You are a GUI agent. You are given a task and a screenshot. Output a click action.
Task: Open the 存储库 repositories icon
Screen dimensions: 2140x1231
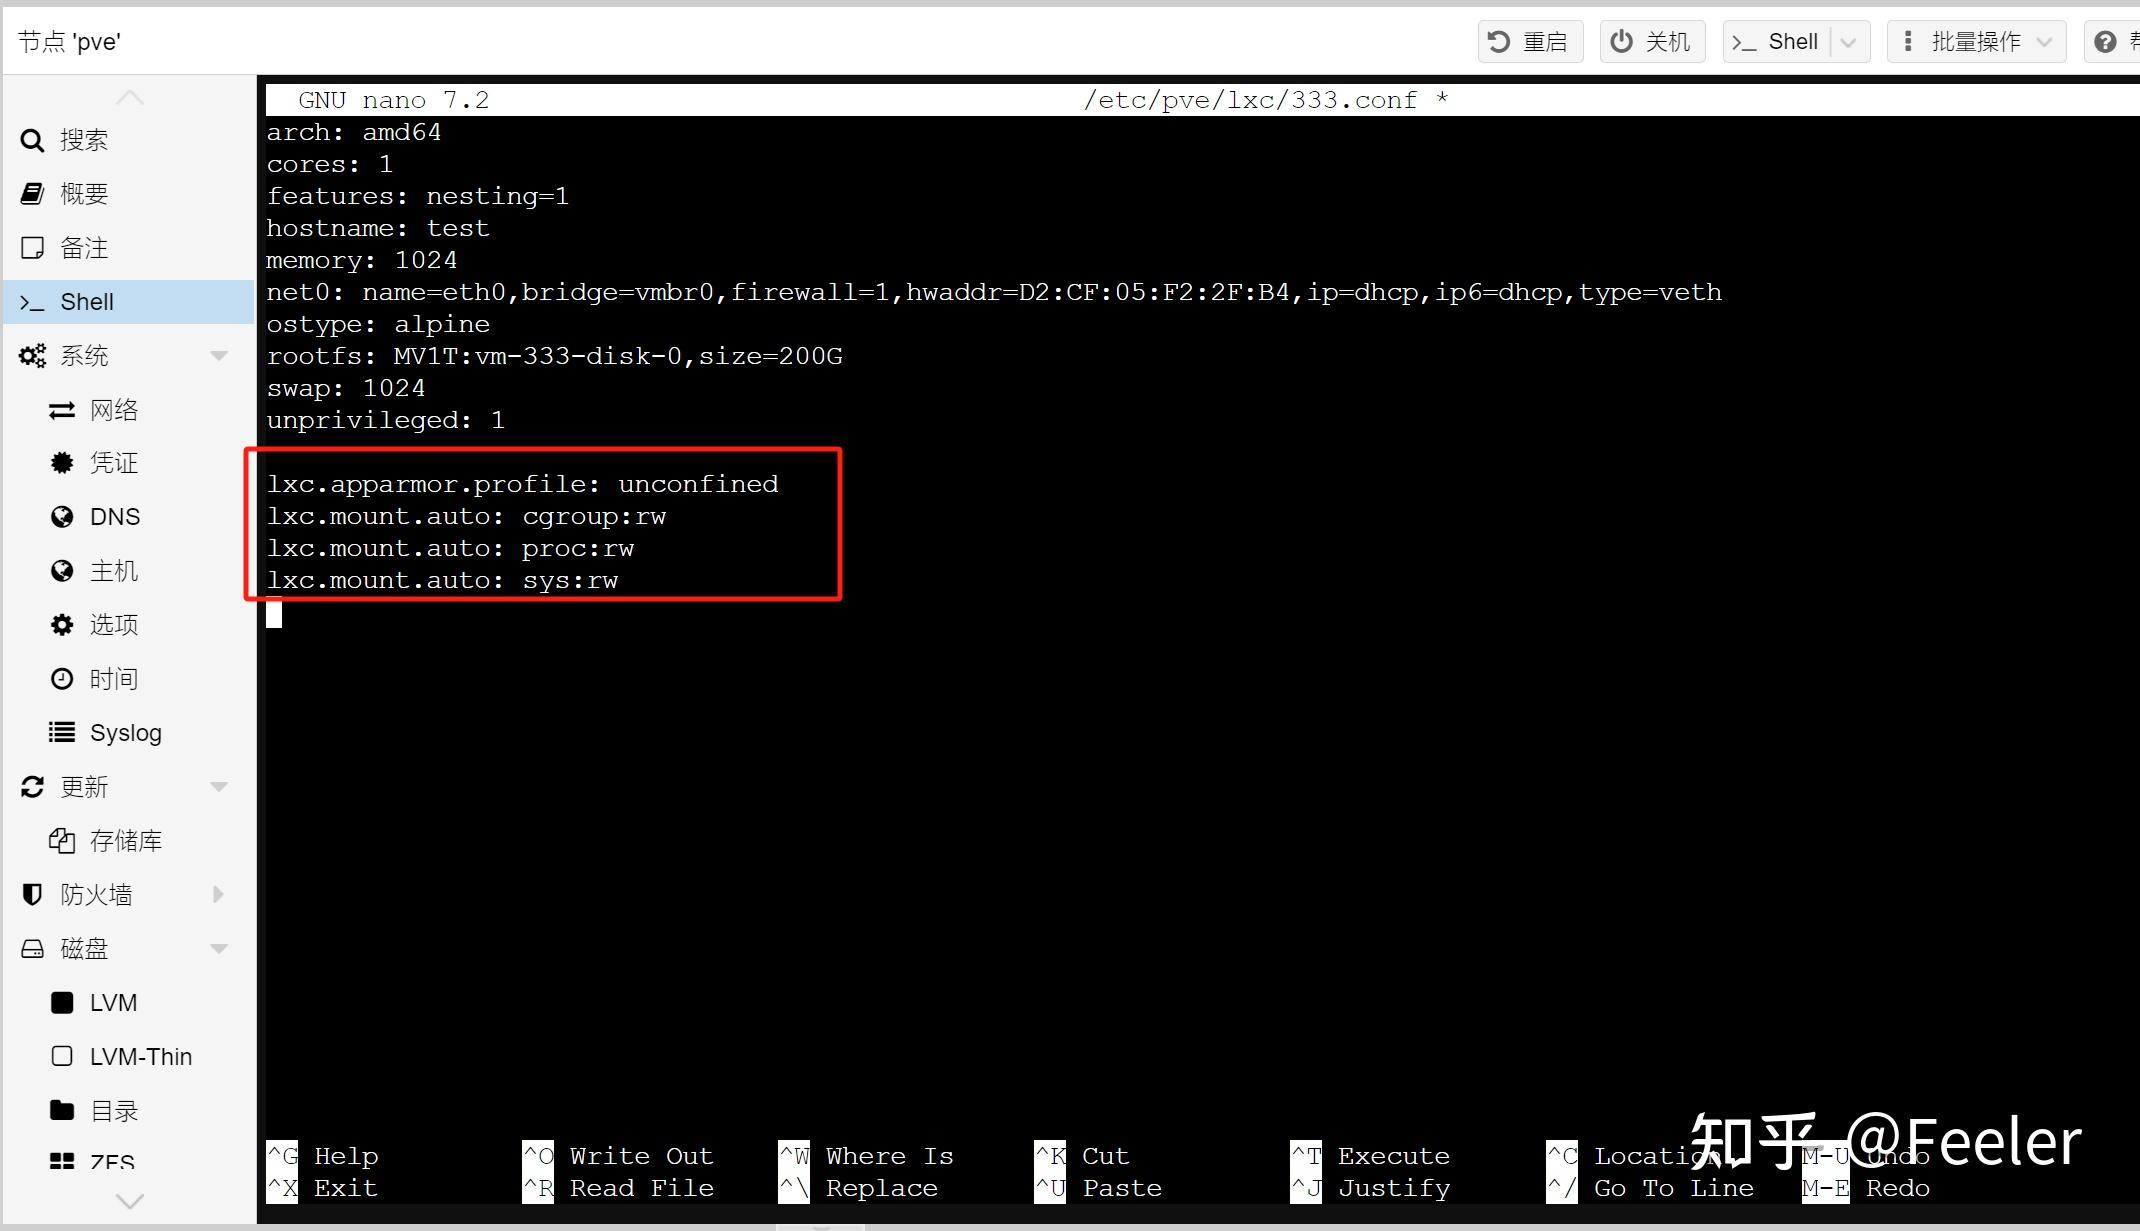61,840
